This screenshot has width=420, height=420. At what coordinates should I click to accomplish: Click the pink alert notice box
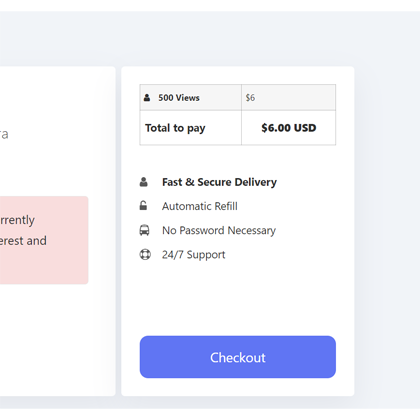(44, 240)
